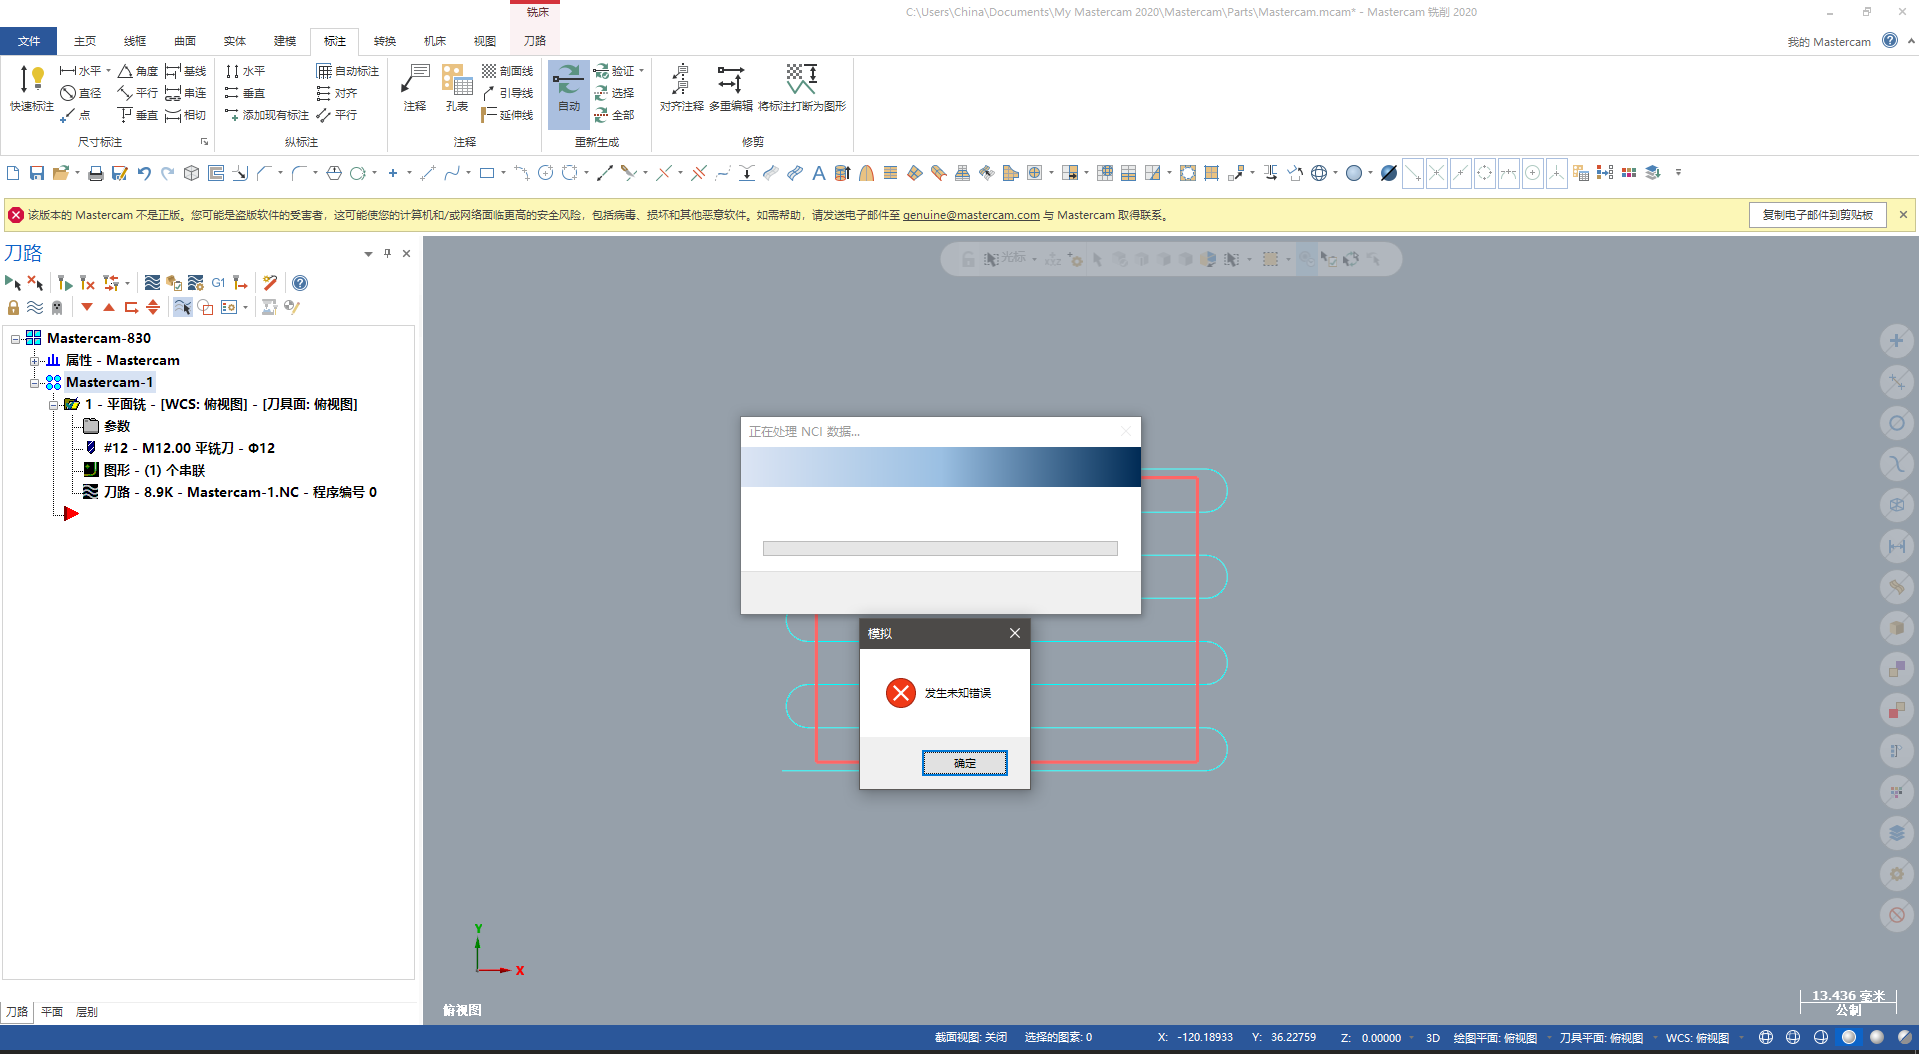1919x1054 pixels.
Task: Click the 将标注打断为图形 break dimension icon
Action: pos(801,80)
